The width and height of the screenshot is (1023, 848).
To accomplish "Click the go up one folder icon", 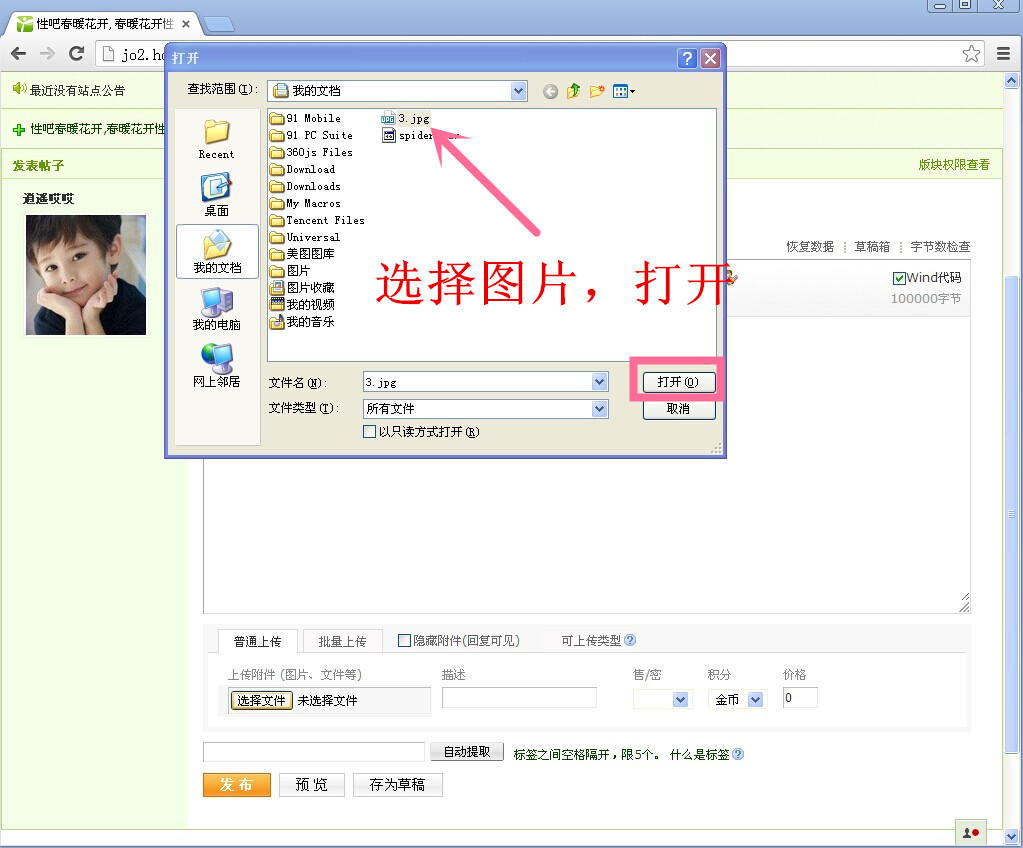I will tap(573, 91).
